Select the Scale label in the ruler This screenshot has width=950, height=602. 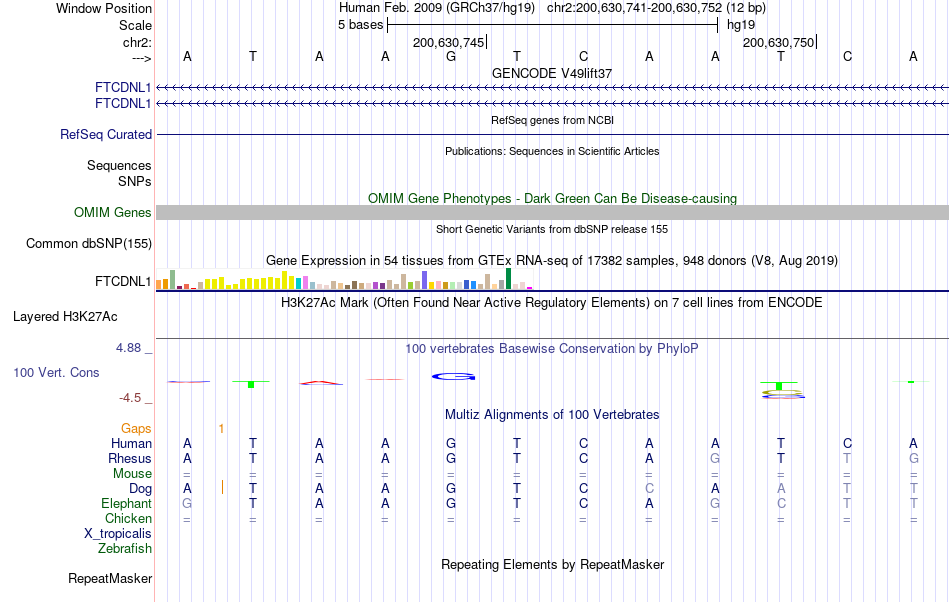coord(135,25)
